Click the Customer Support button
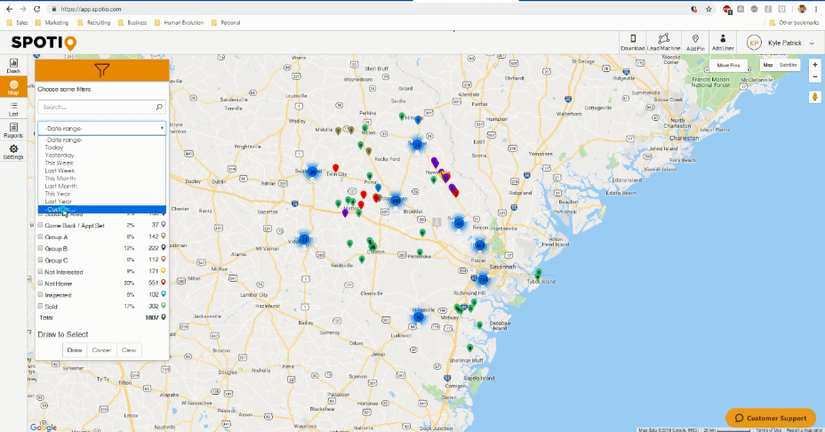Screen dimensions: 825x432 point(771,418)
